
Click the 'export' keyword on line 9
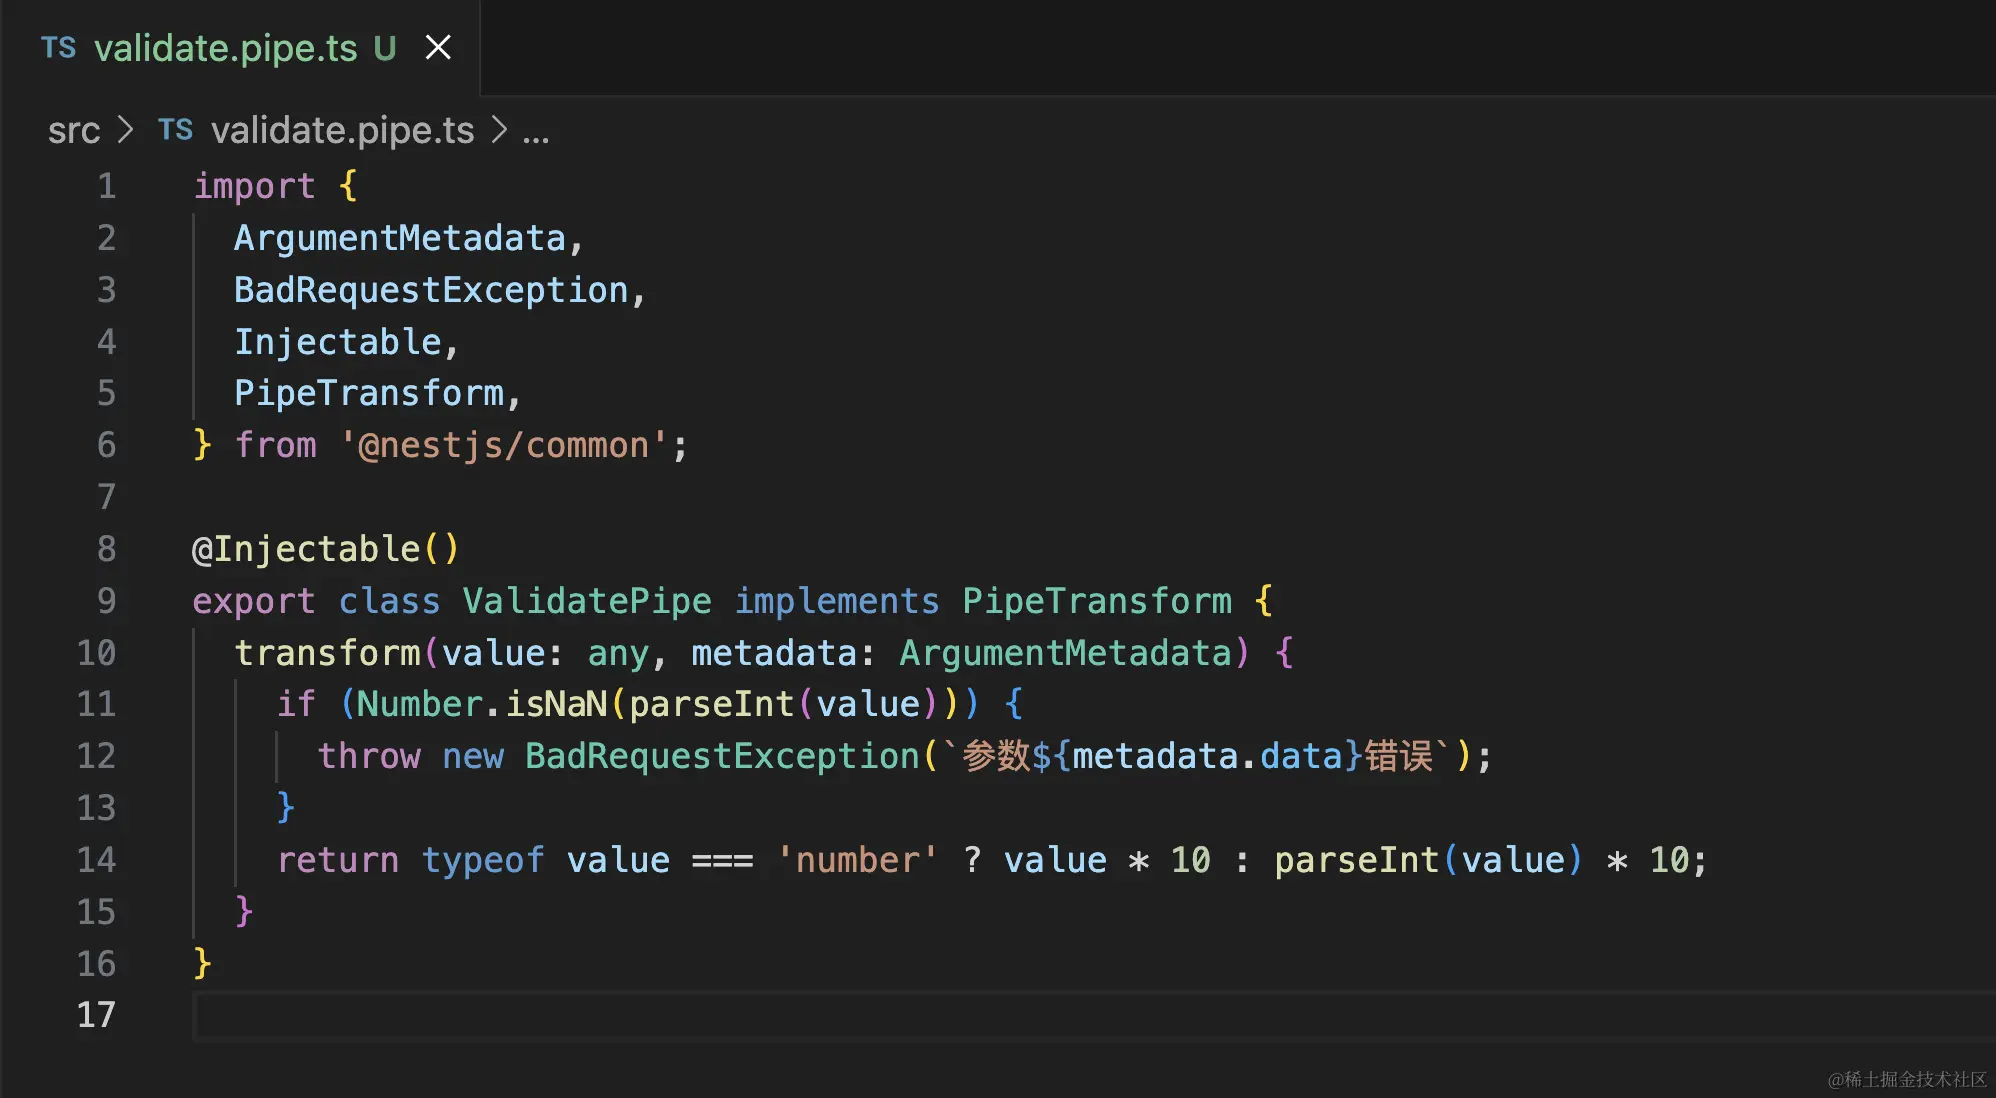click(x=254, y=601)
